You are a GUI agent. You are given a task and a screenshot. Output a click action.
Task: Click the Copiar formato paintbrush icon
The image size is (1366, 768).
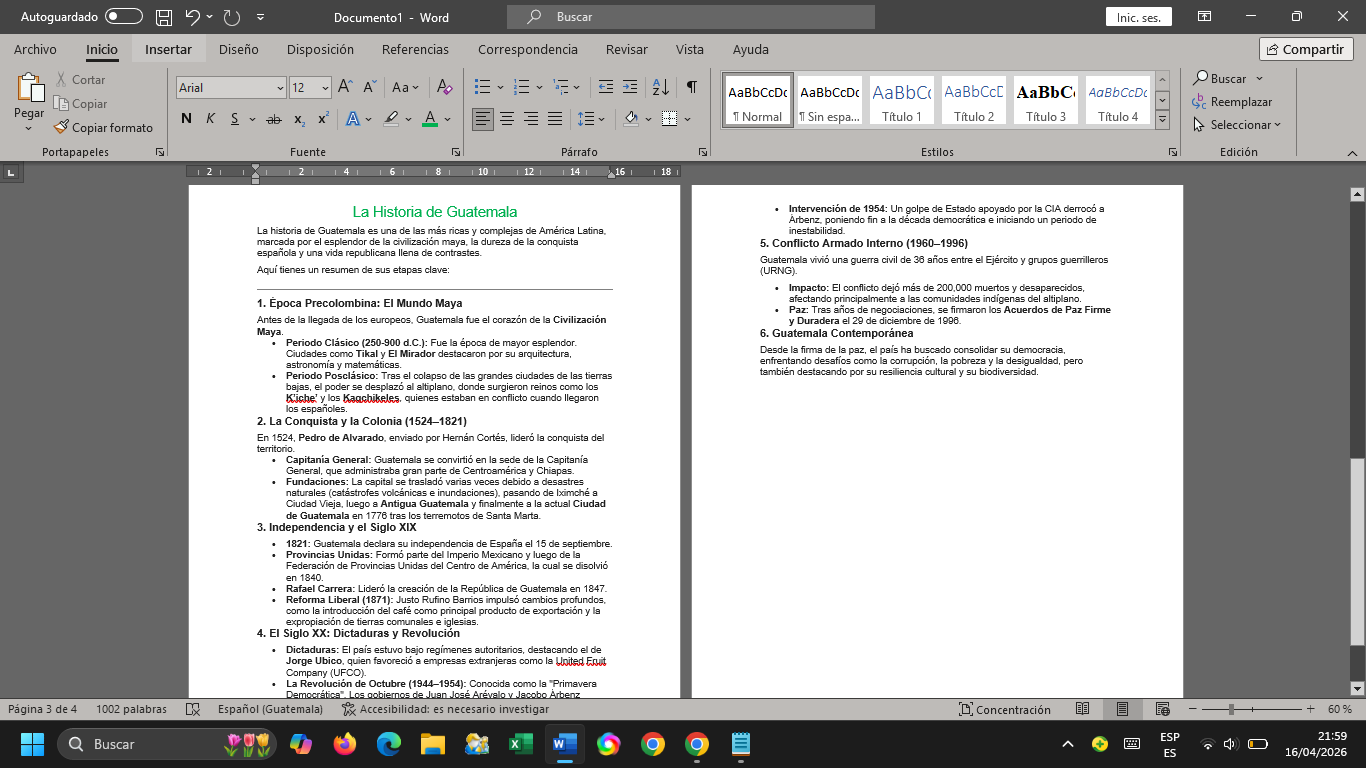click(x=62, y=128)
